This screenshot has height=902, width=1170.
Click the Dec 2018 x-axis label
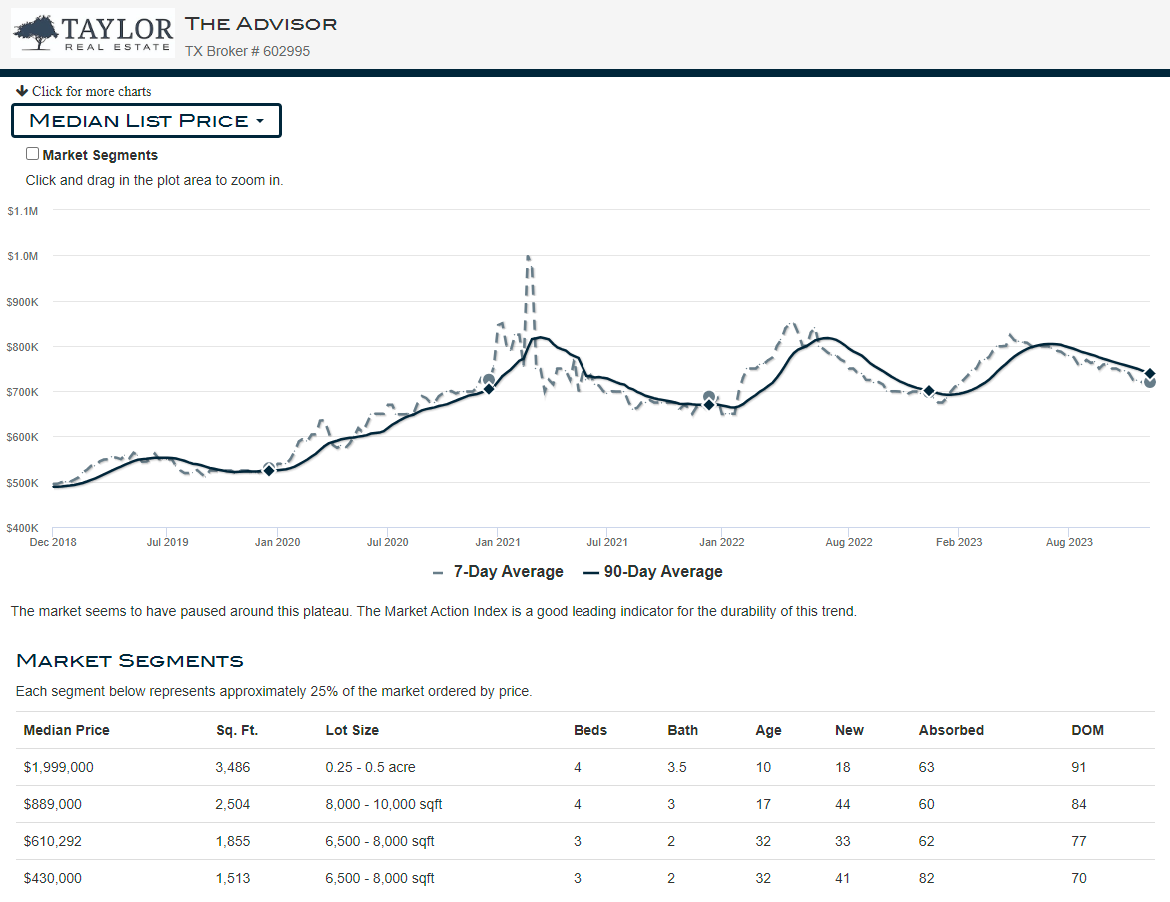tap(53, 542)
